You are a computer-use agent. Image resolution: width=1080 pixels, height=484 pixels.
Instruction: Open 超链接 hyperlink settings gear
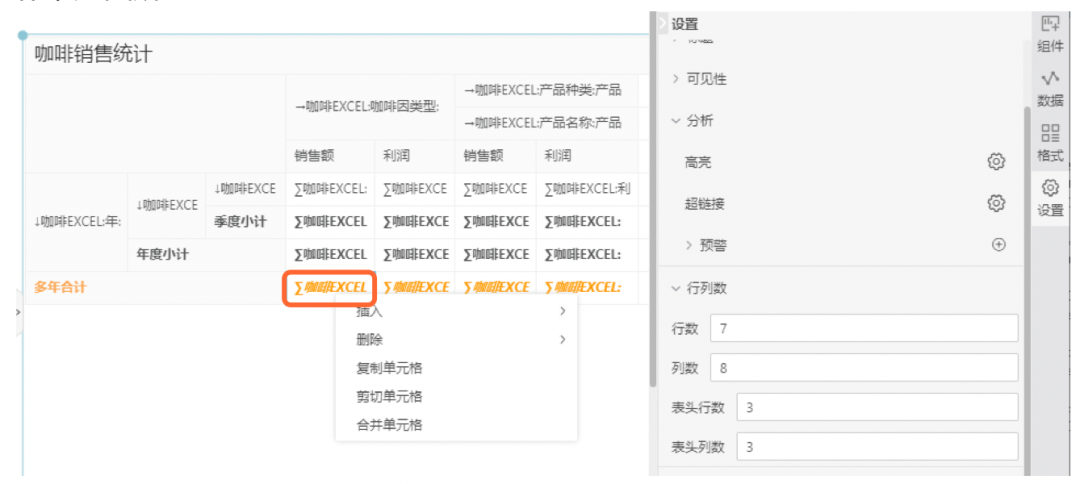click(996, 204)
